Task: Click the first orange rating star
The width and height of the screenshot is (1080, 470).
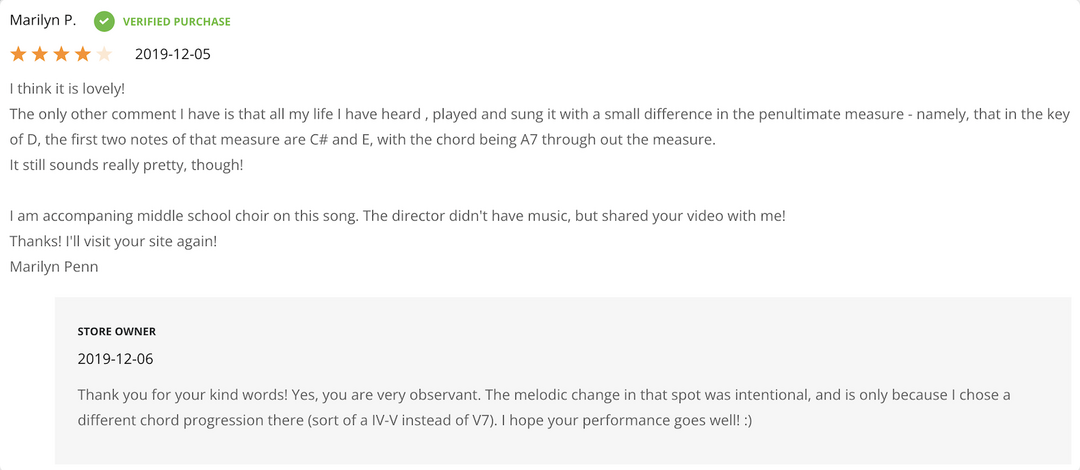Action: pos(18,54)
